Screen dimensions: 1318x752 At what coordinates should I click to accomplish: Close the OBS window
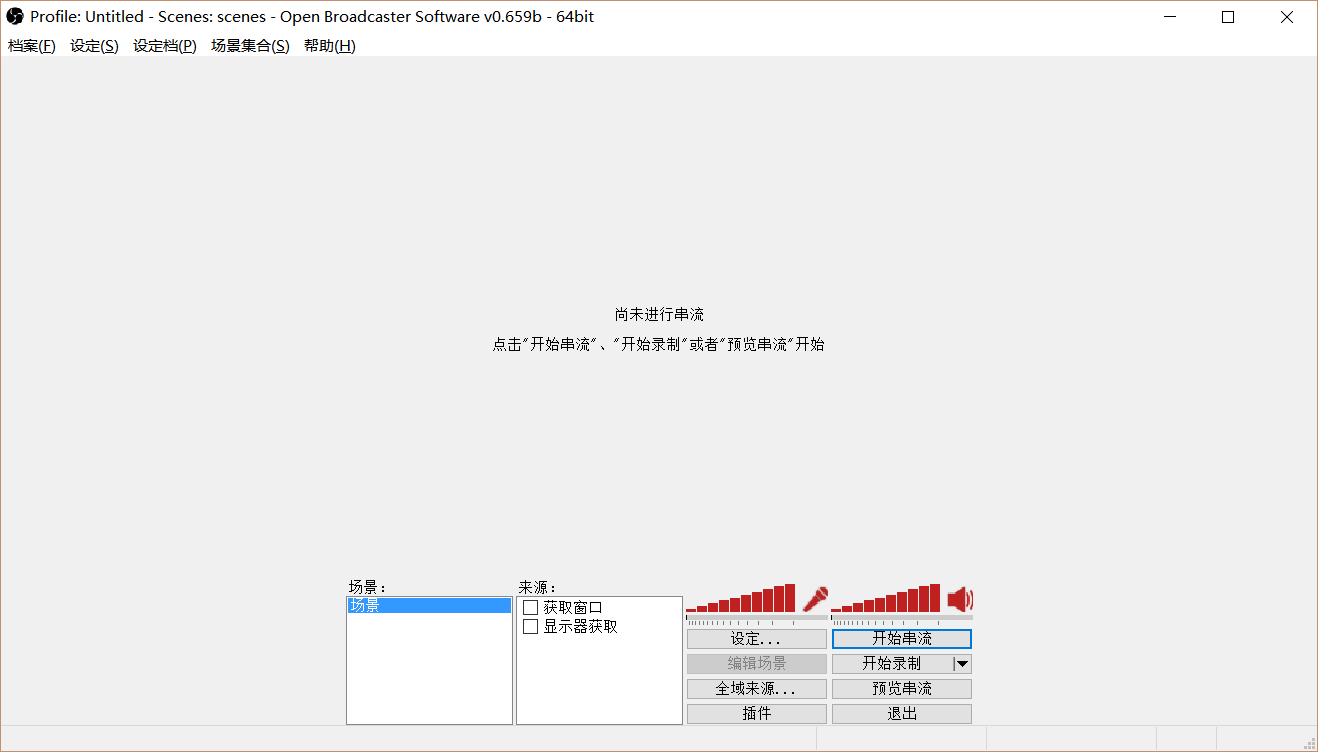click(1287, 17)
